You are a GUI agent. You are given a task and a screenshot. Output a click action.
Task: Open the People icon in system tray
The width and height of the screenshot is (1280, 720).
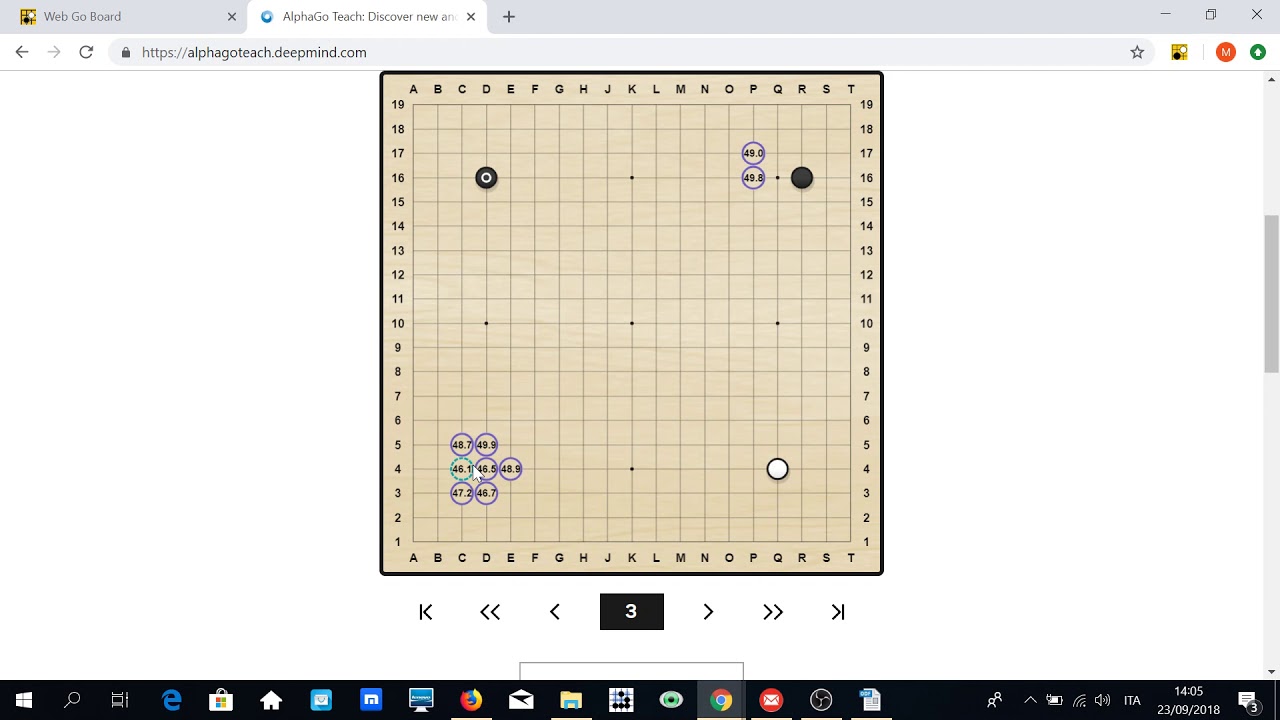tap(995, 700)
